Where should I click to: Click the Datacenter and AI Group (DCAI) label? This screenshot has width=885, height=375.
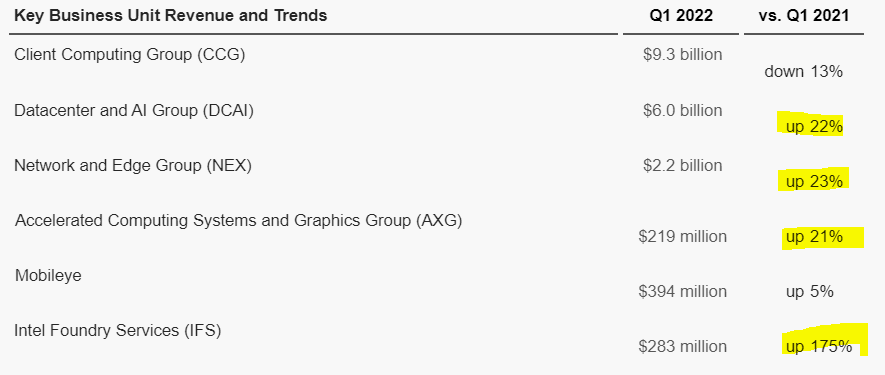click(134, 110)
